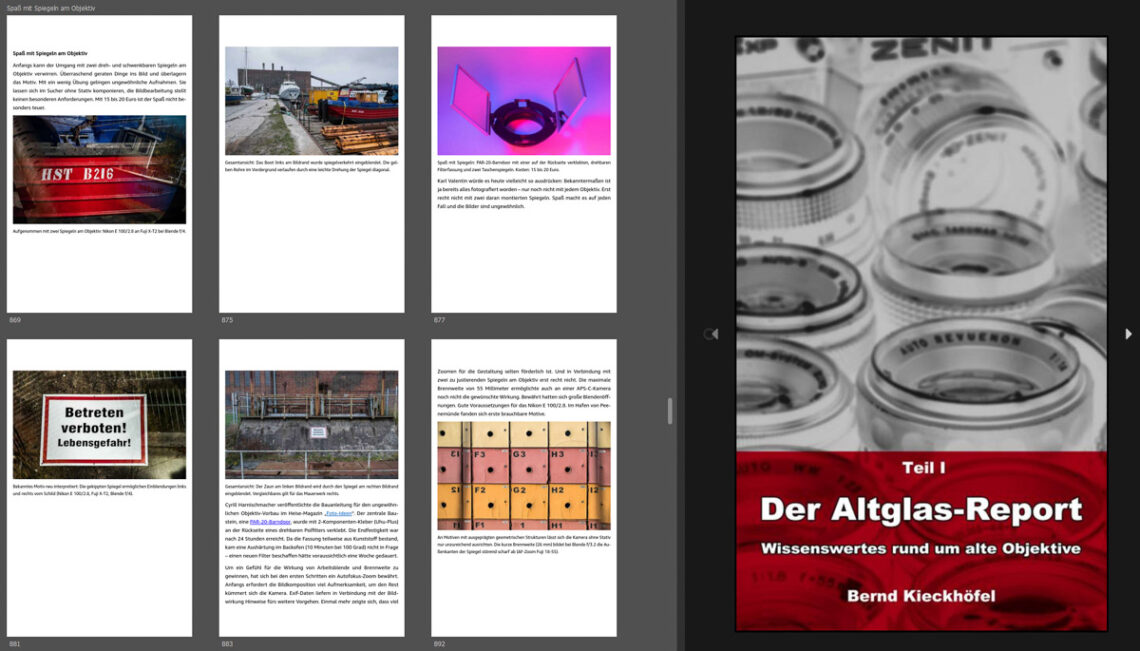Open page 892 thumbnail with colored grid
Image resolution: width=1140 pixels, height=651 pixels.
tap(523, 488)
